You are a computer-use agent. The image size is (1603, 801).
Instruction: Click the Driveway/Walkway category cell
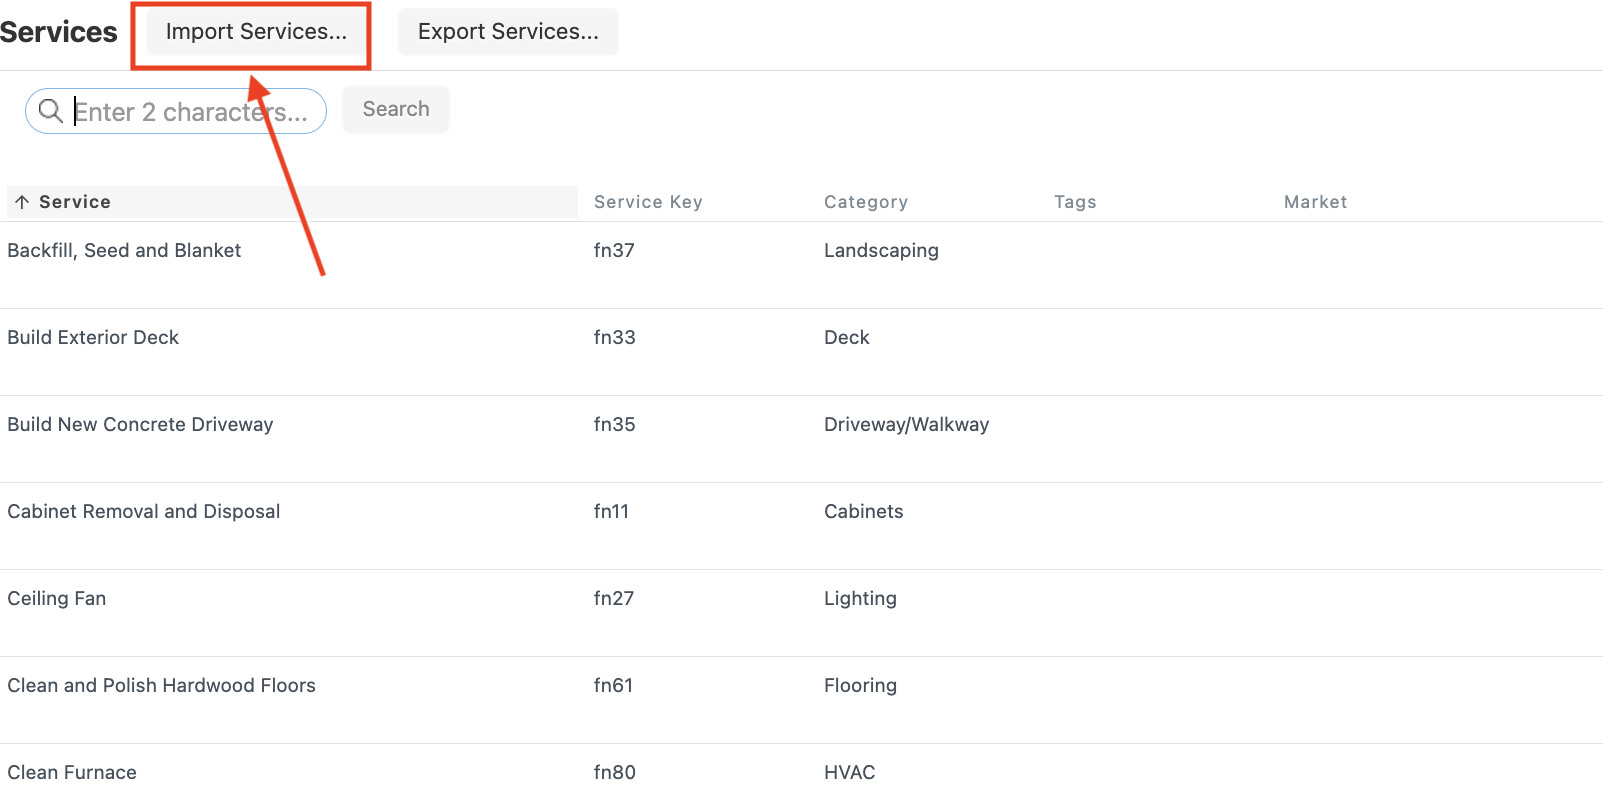point(906,425)
